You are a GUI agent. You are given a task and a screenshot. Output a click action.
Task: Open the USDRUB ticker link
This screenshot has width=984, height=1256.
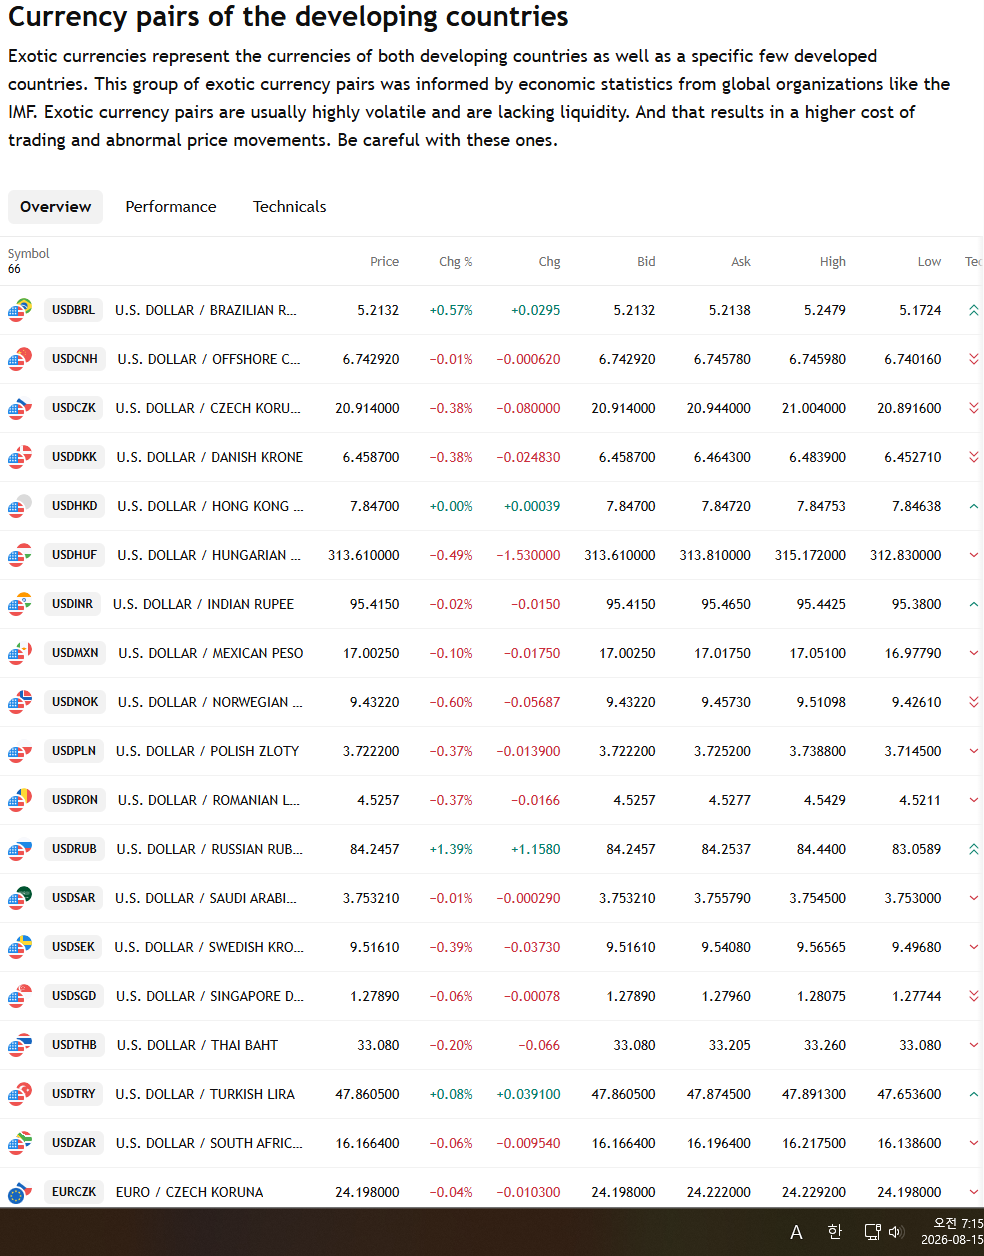pos(74,849)
